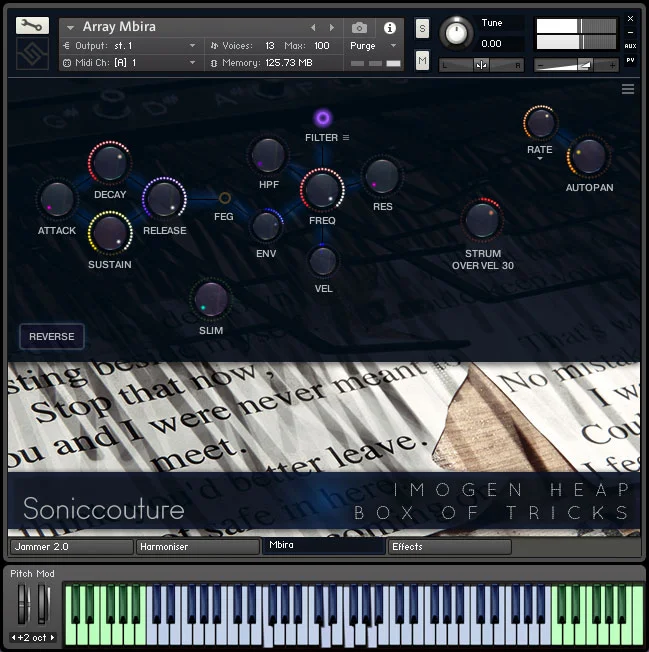Click the Soniccouture logo icon under wrench
The width and height of the screenshot is (649, 652).
32,54
